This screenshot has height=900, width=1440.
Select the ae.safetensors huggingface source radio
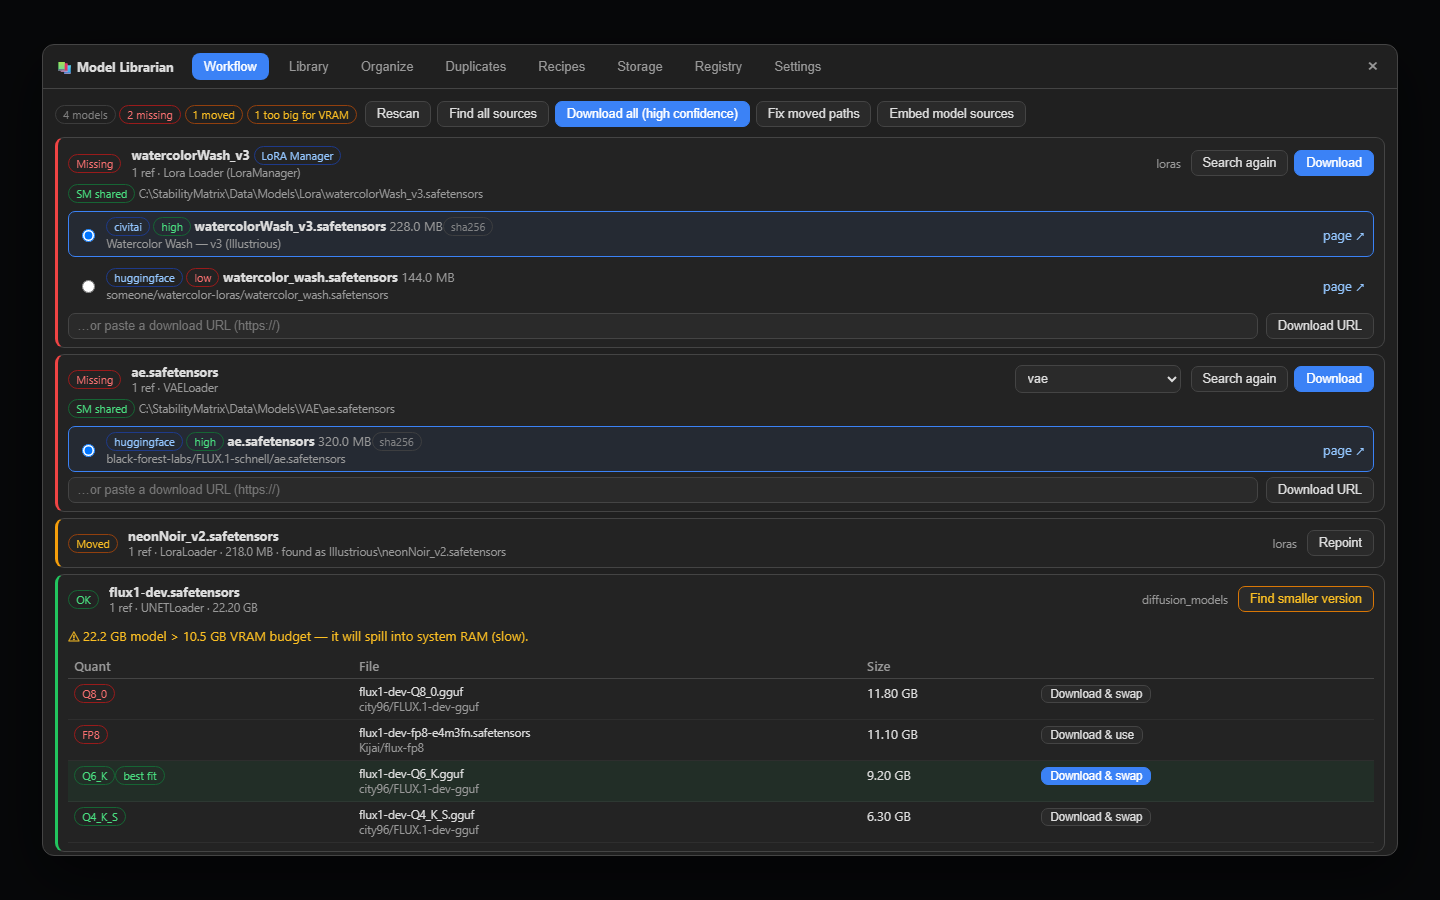coord(88,450)
